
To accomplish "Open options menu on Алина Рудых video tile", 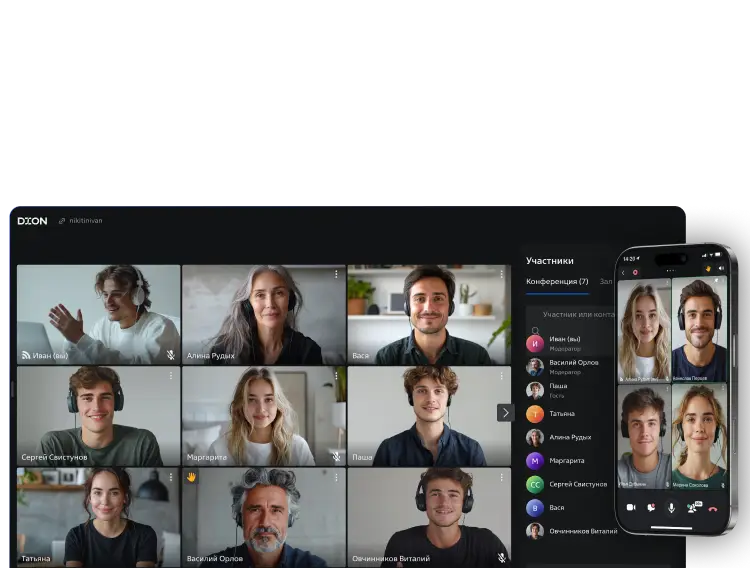I will click(336, 274).
